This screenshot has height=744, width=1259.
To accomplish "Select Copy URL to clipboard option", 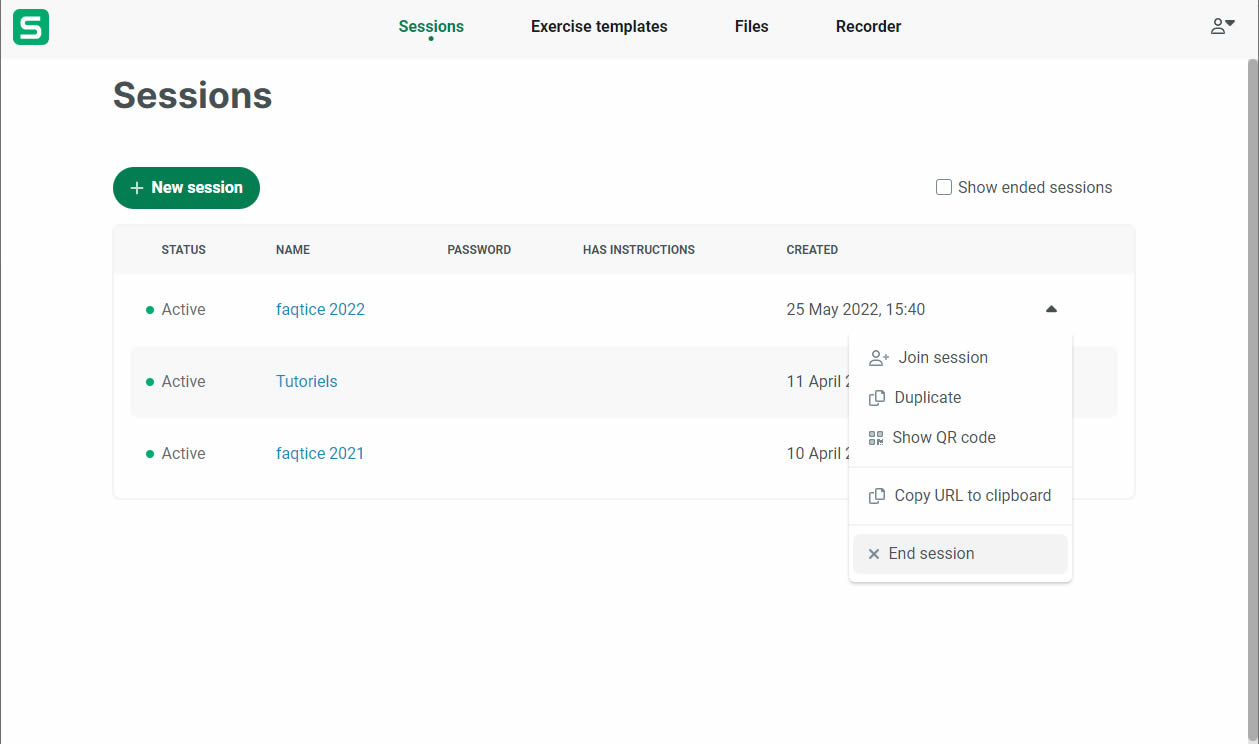I will click(x=972, y=496).
